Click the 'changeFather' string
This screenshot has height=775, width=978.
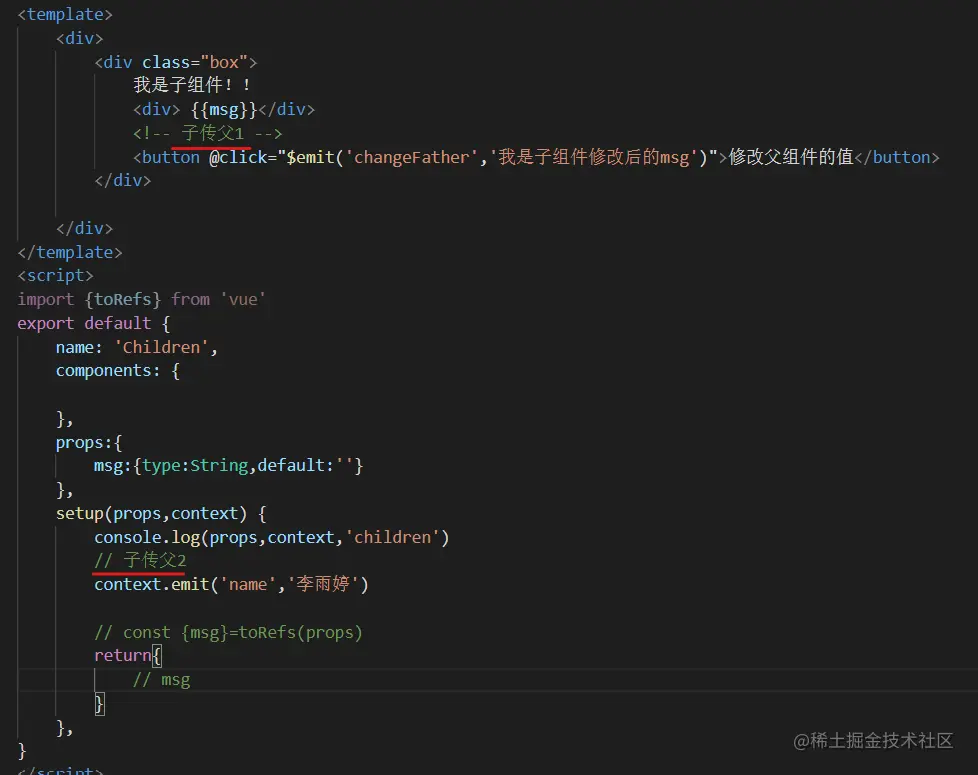411,157
